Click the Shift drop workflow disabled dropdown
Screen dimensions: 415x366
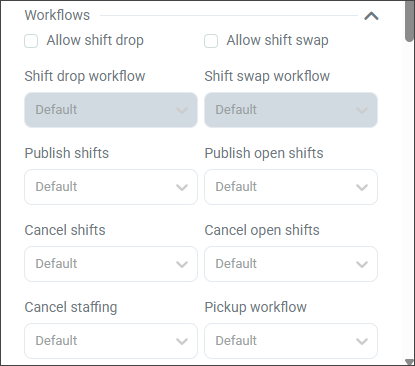(111, 110)
